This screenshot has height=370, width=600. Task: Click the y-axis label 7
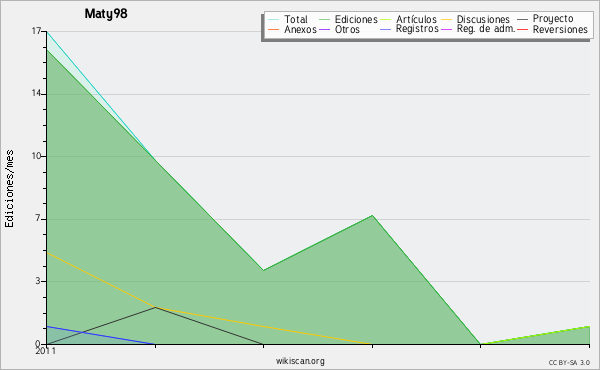coord(38,218)
